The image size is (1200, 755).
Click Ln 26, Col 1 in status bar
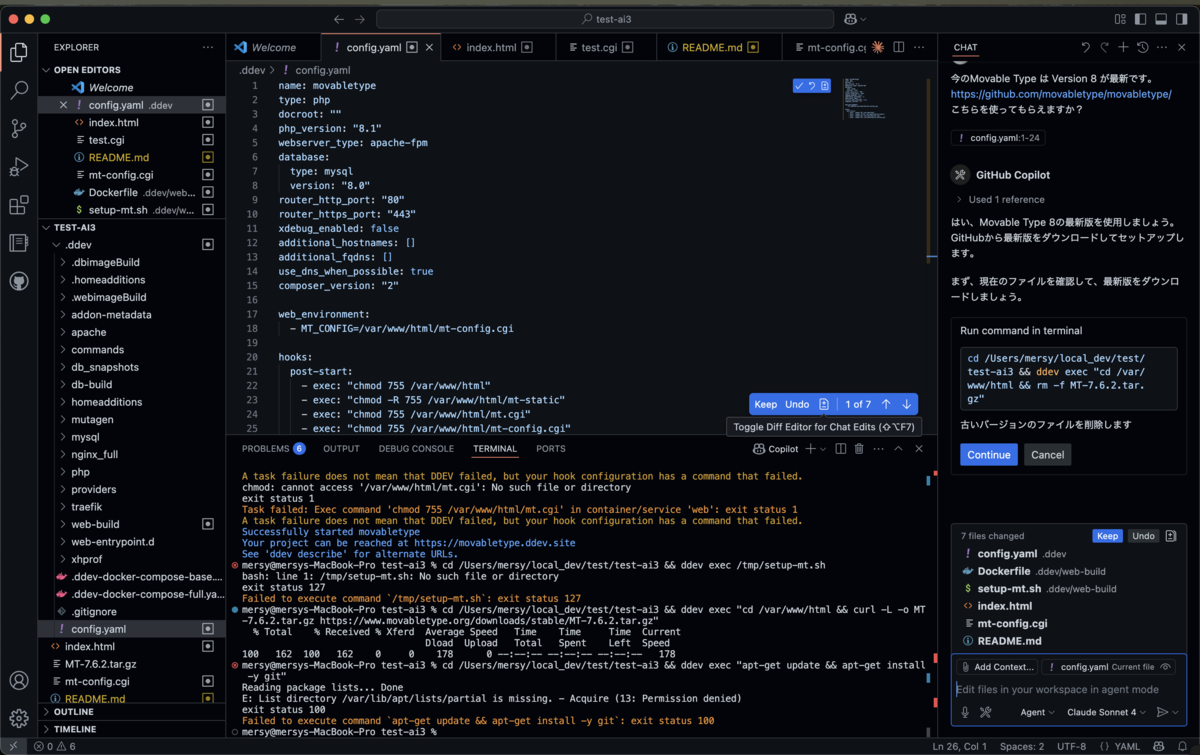(961, 746)
